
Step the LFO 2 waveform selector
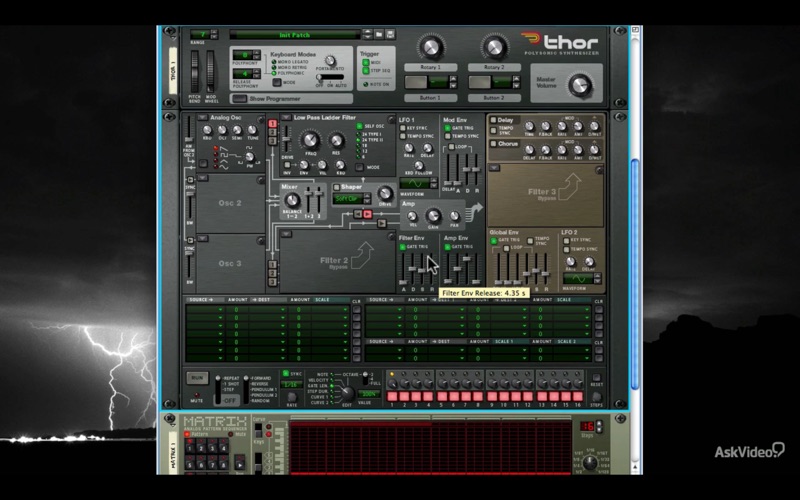597,279
